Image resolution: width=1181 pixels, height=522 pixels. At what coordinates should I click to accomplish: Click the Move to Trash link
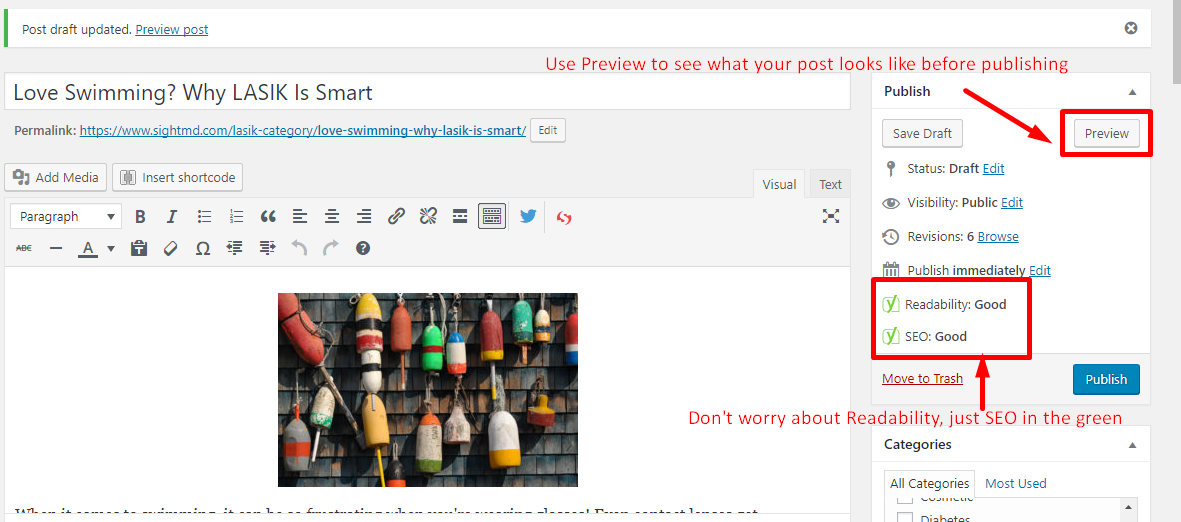point(922,379)
